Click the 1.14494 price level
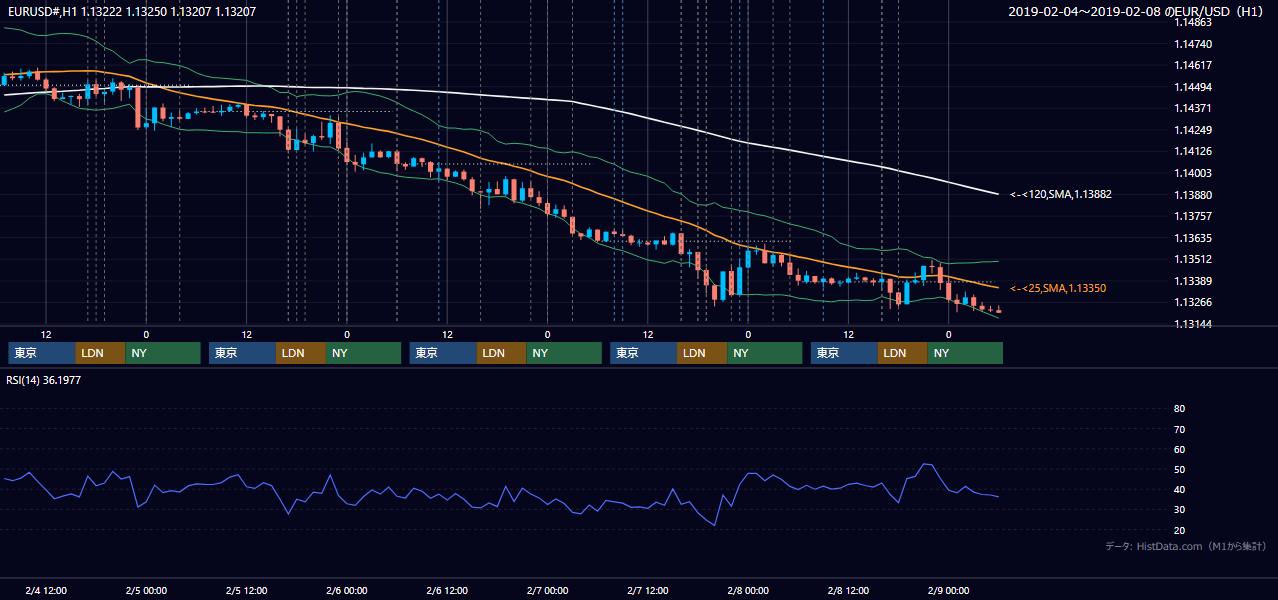Screen dimensions: 1278x600 tap(1193, 87)
